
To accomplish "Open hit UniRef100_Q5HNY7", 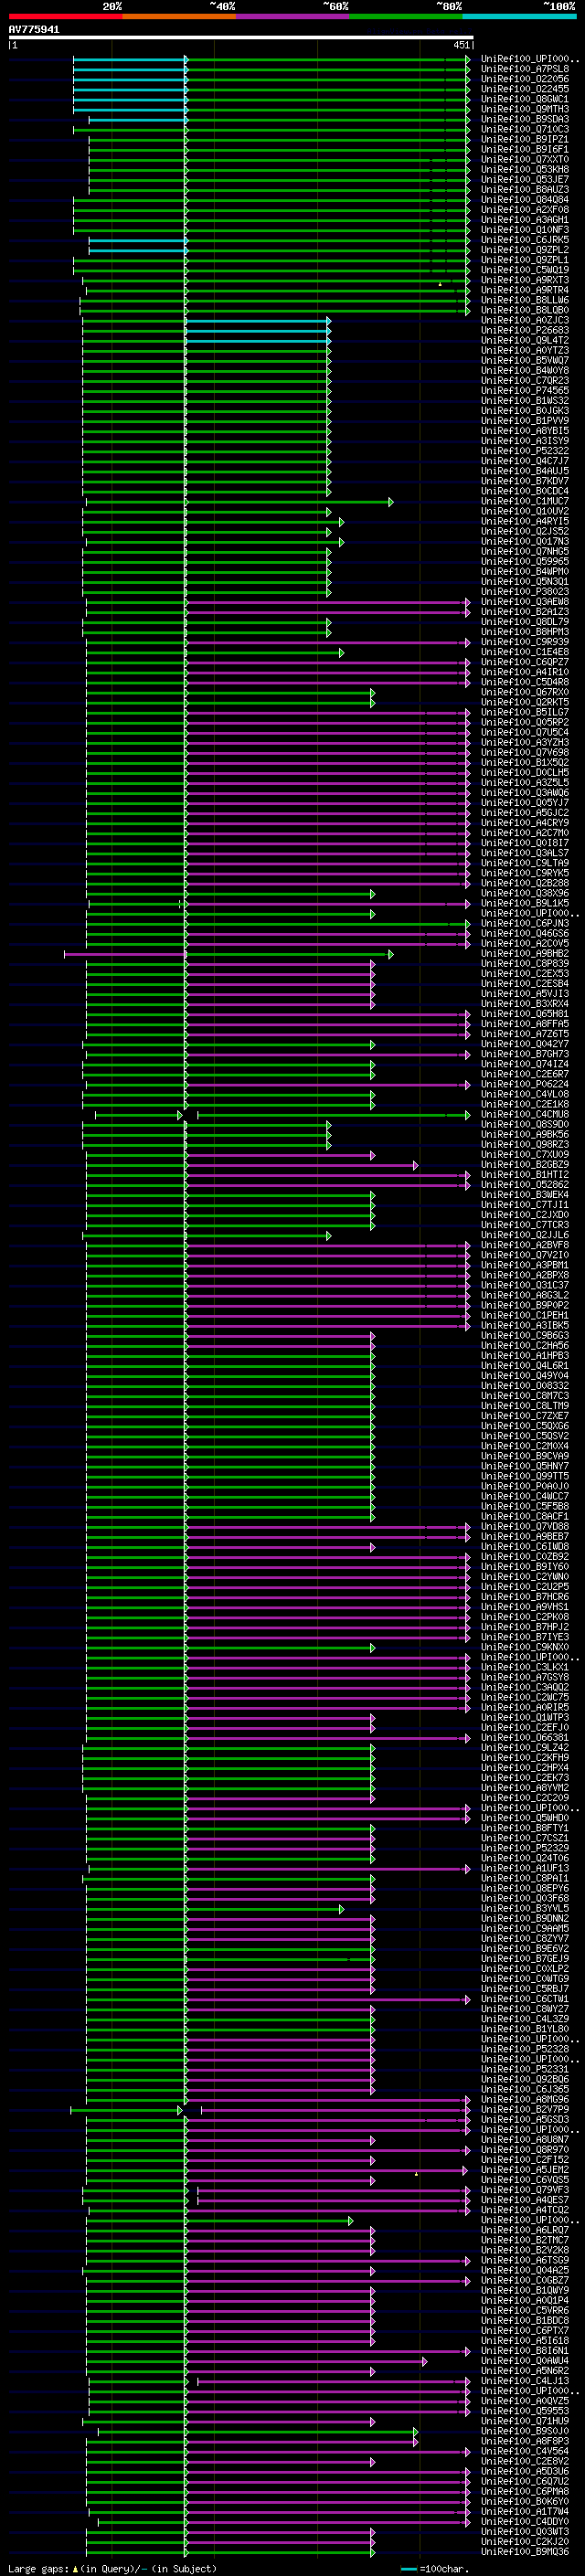I will coord(525,1466).
